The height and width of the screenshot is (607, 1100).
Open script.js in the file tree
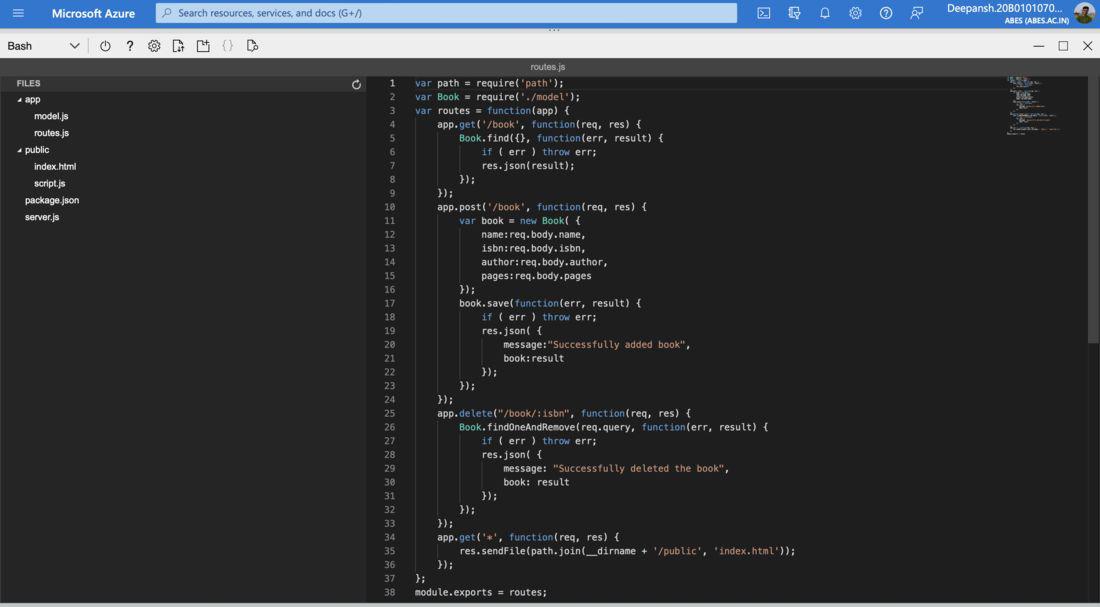pos(50,184)
